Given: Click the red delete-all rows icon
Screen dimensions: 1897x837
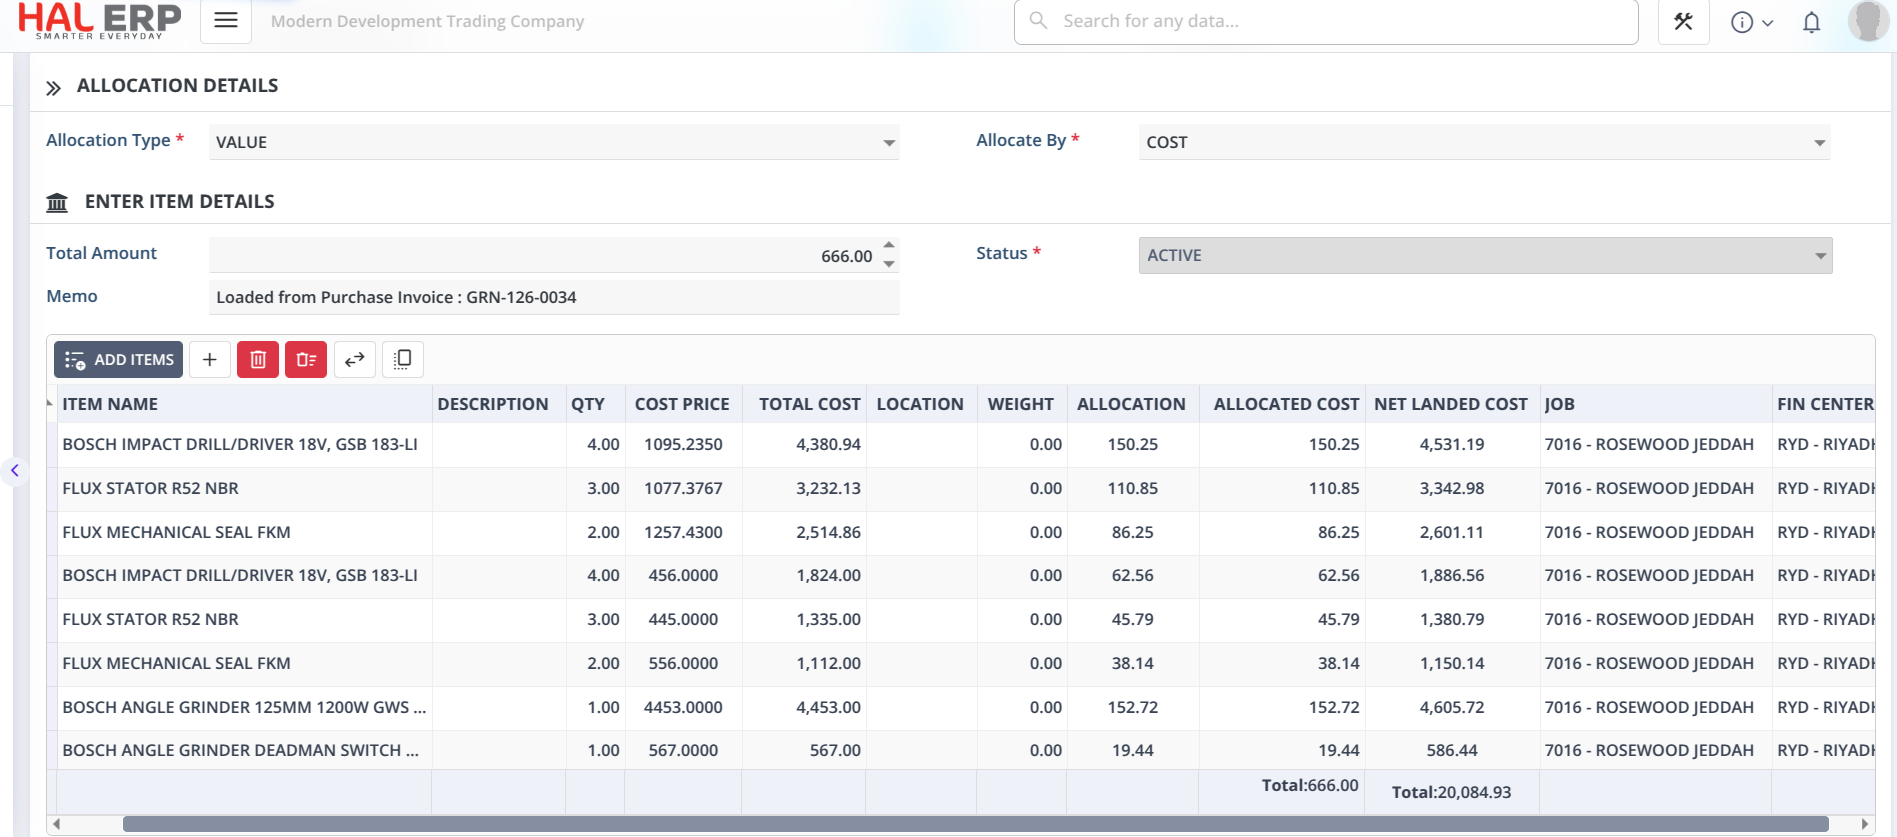Looking at the screenshot, I should point(306,360).
